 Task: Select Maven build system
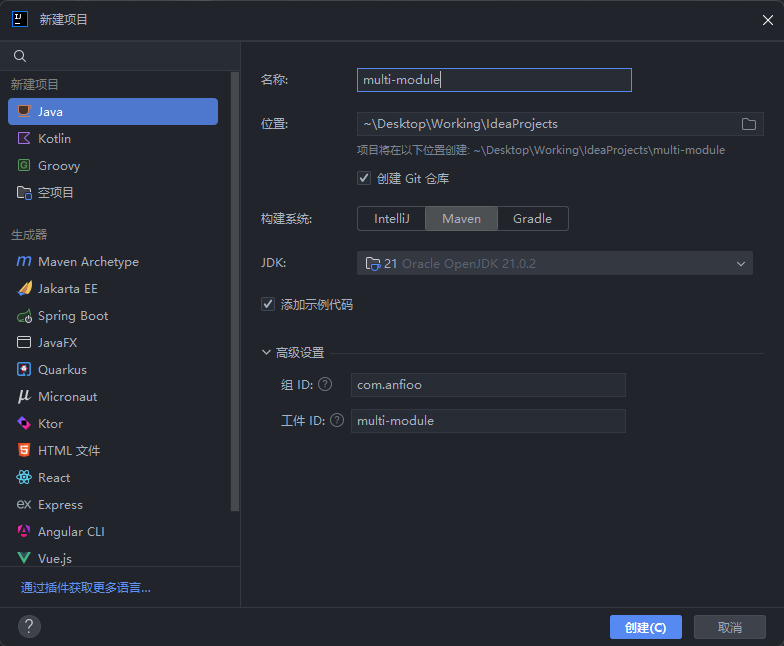(x=462, y=218)
